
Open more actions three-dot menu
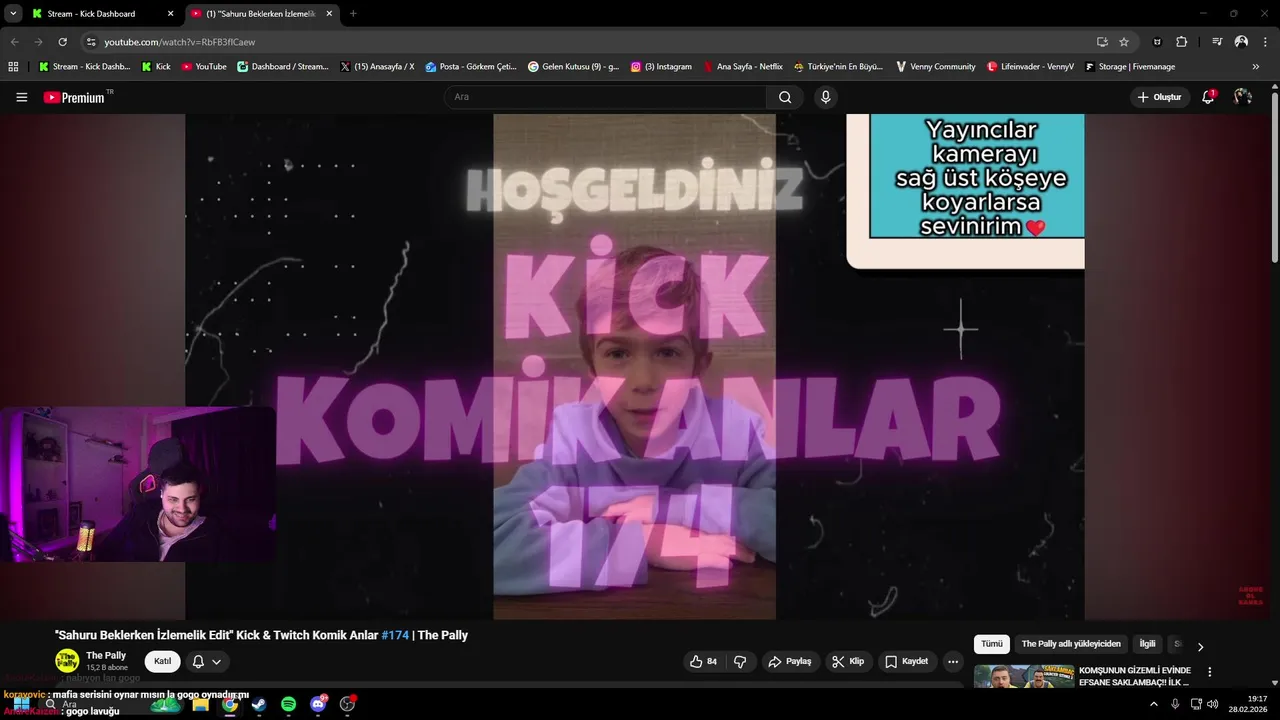pyautogui.click(x=953, y=661)
